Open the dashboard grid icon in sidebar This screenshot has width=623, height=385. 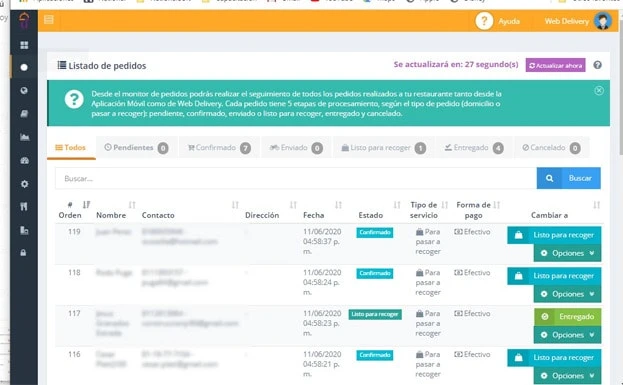pyautogui.click(x=24, y=45)
